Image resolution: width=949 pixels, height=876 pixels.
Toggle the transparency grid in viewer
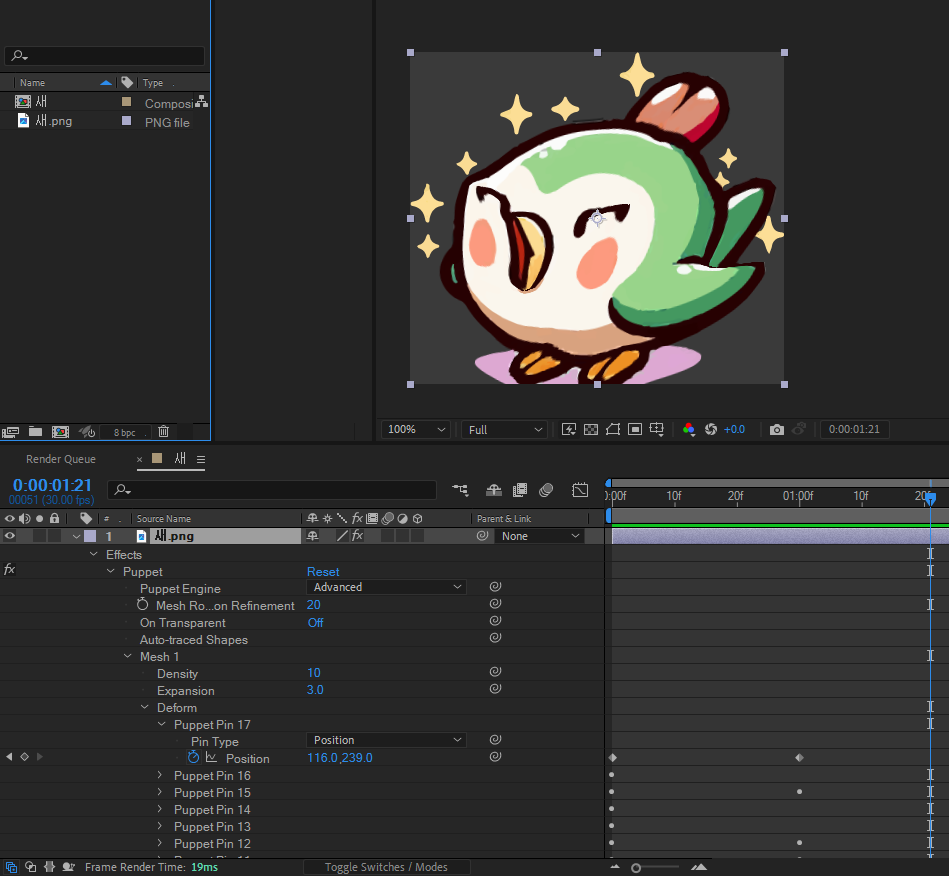[591, 429]
